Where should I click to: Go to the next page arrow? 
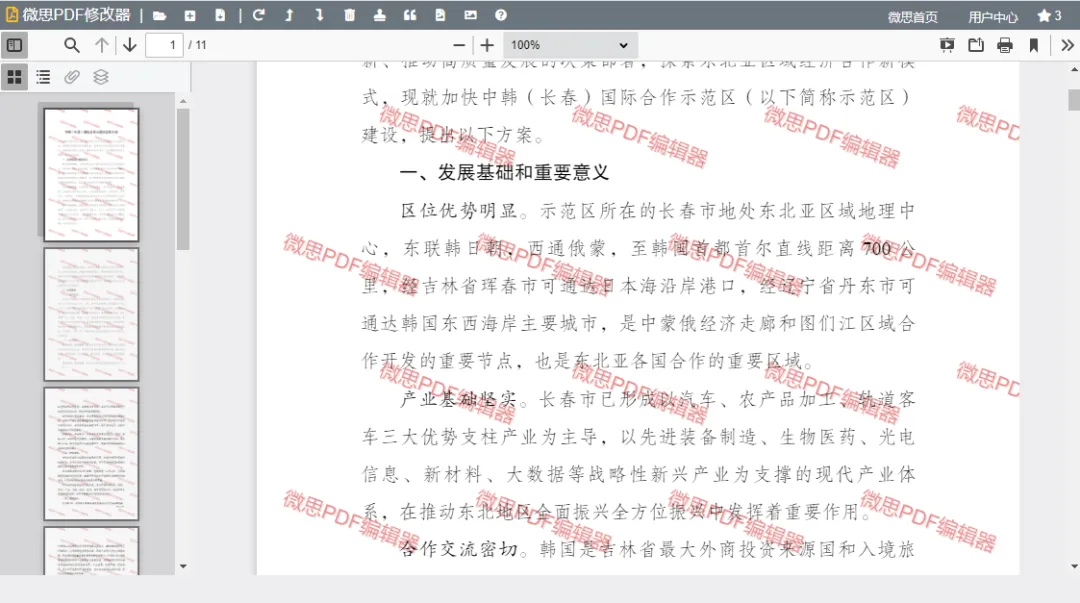[x=129, y=45]
